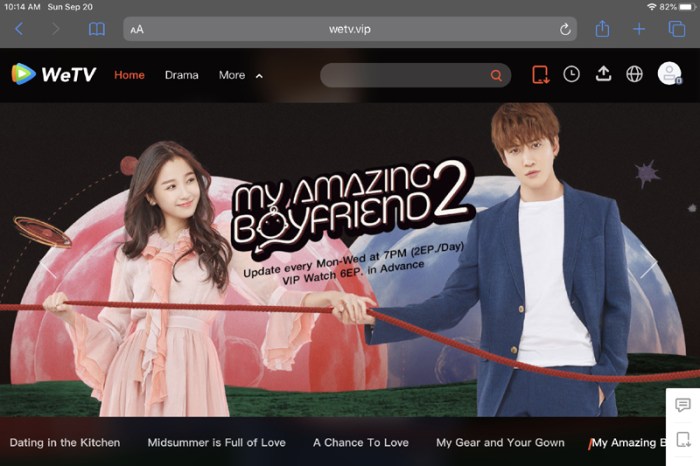Select Dating in the Kitchen
This screenshot has width=700, height=466.
tap(65, 442)
